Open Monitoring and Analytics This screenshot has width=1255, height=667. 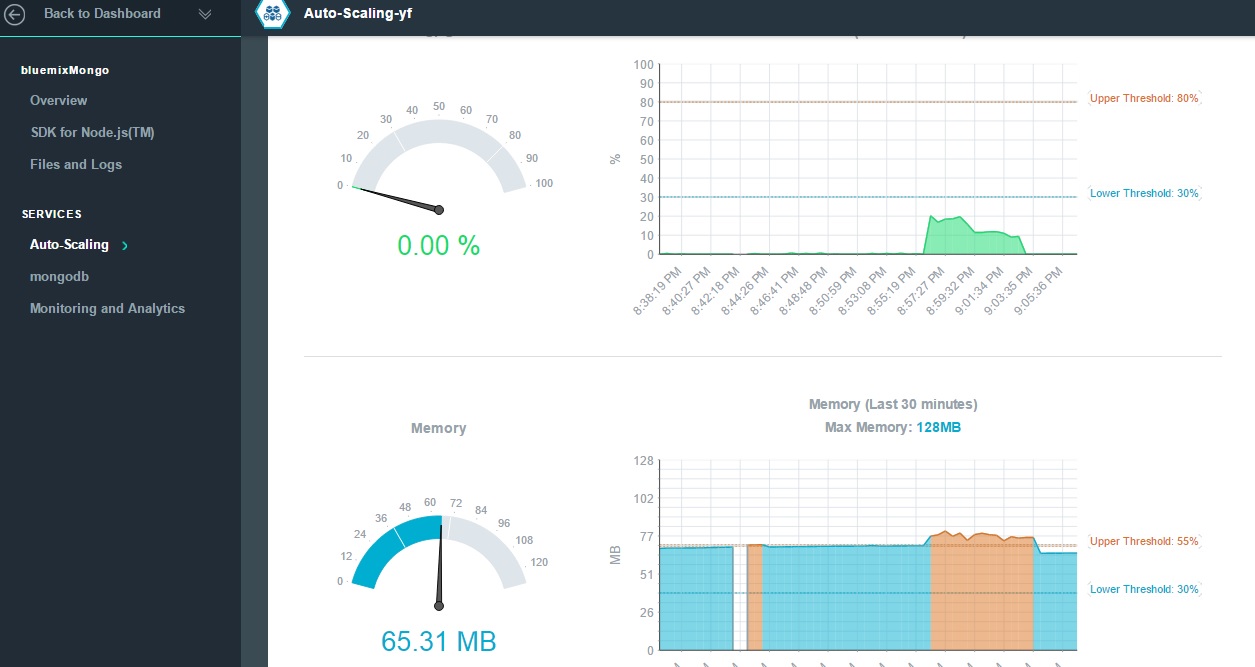coord(107,308)
